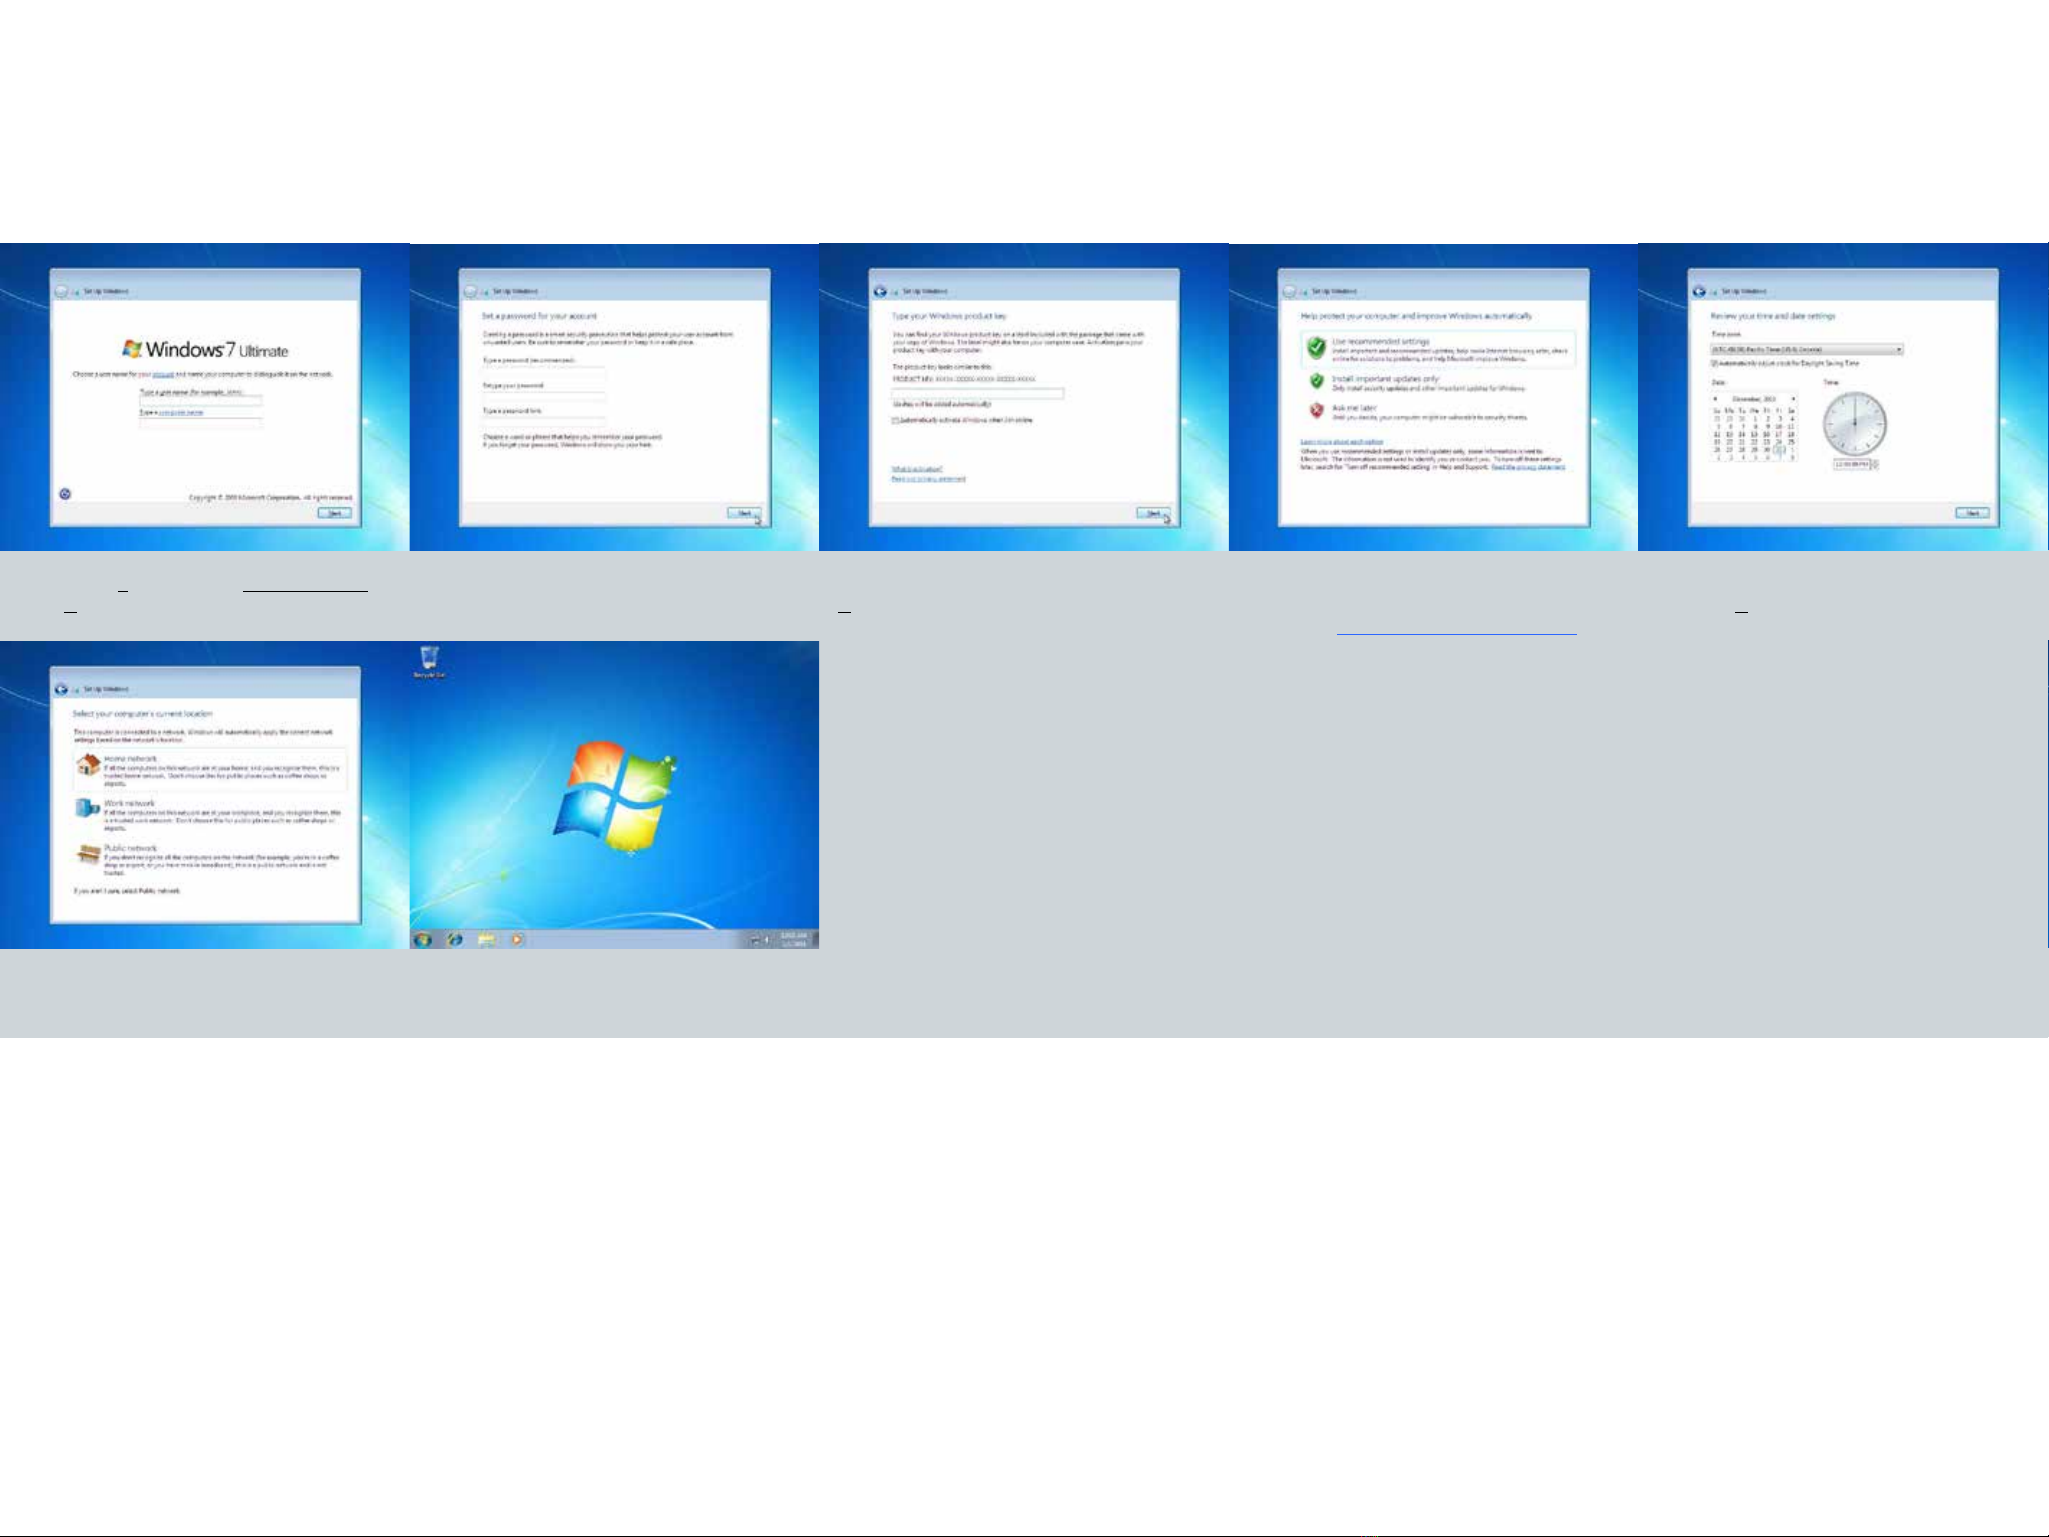Click Next in the time and date window

pyautogui.click(x=1973, y=513)
